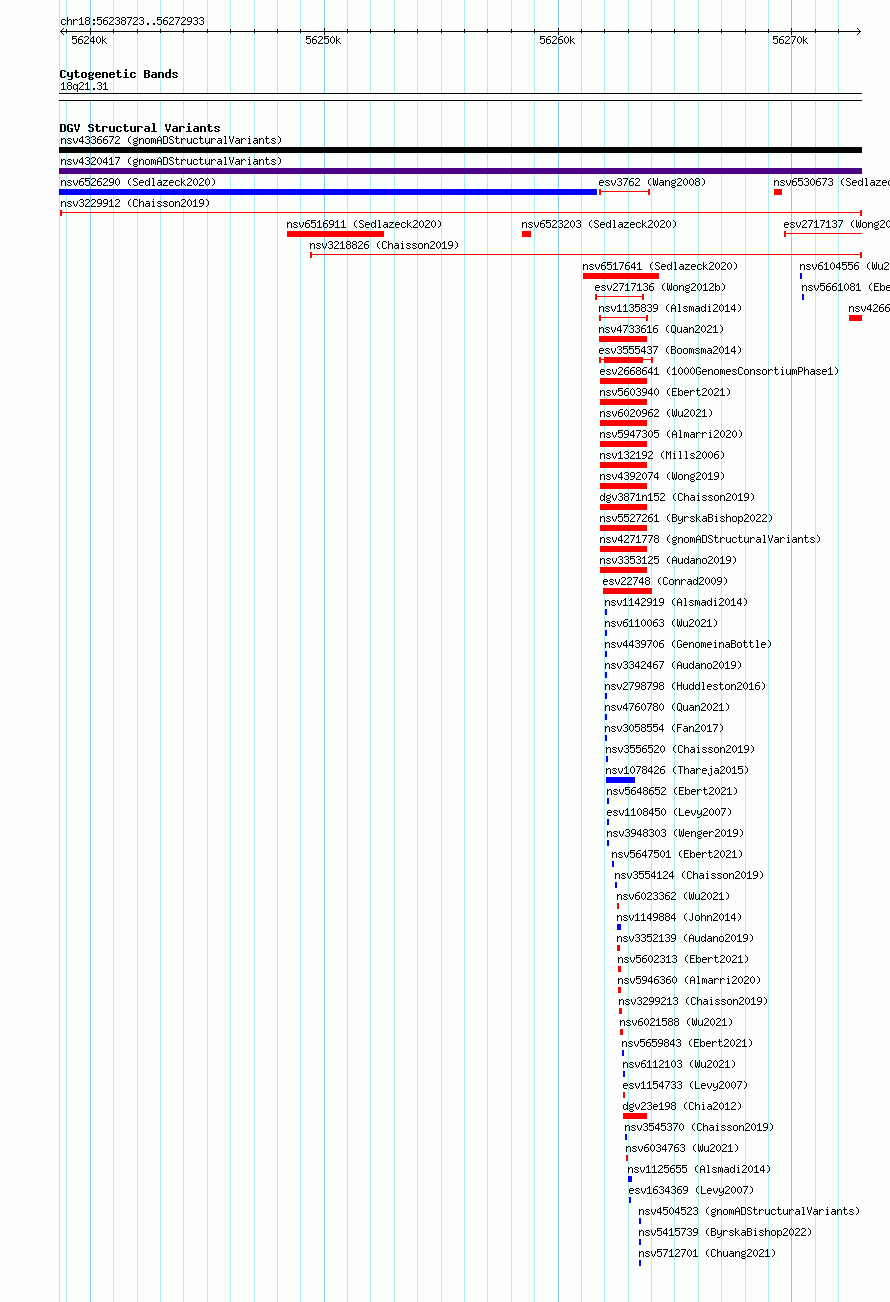Open variant nsv6523203 (Sedlazeck2020)
Screen dimensions: 890x1302
coord(599,224)
